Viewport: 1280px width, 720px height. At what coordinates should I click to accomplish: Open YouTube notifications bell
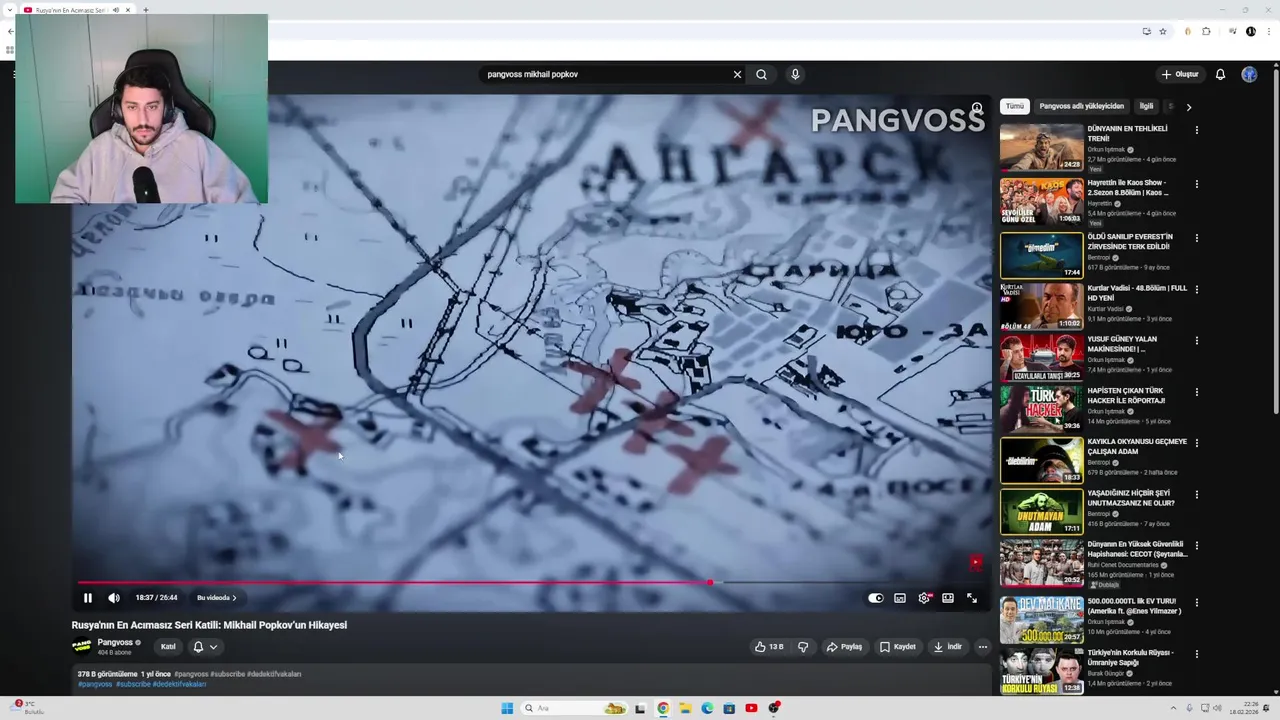click(x=1220, y=74)
